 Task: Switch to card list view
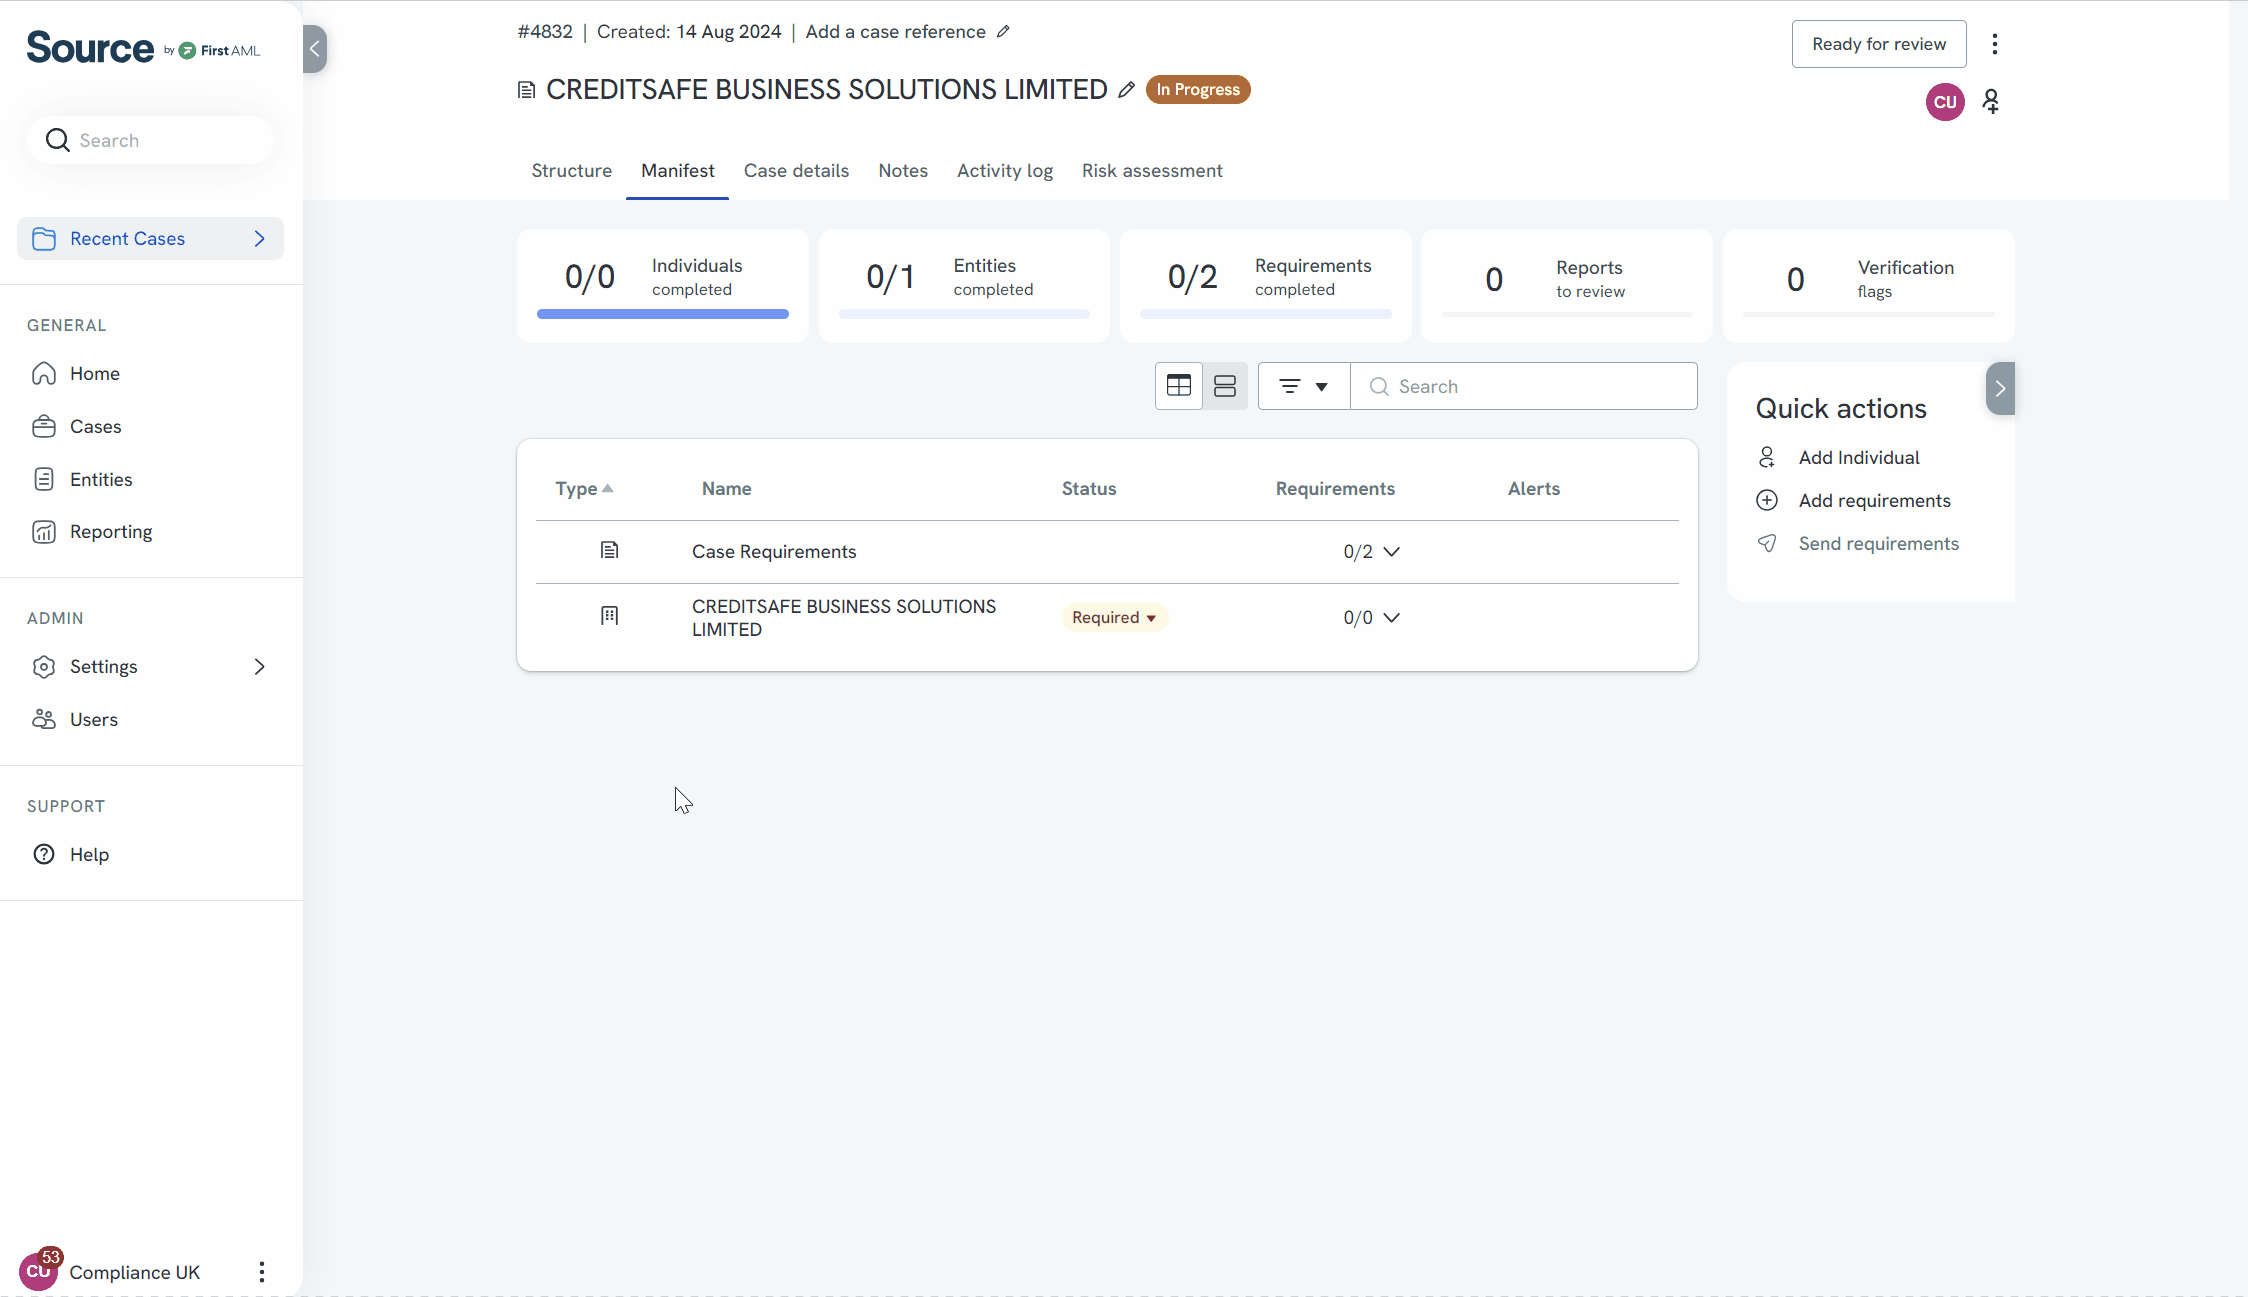tap(1224, 386)
